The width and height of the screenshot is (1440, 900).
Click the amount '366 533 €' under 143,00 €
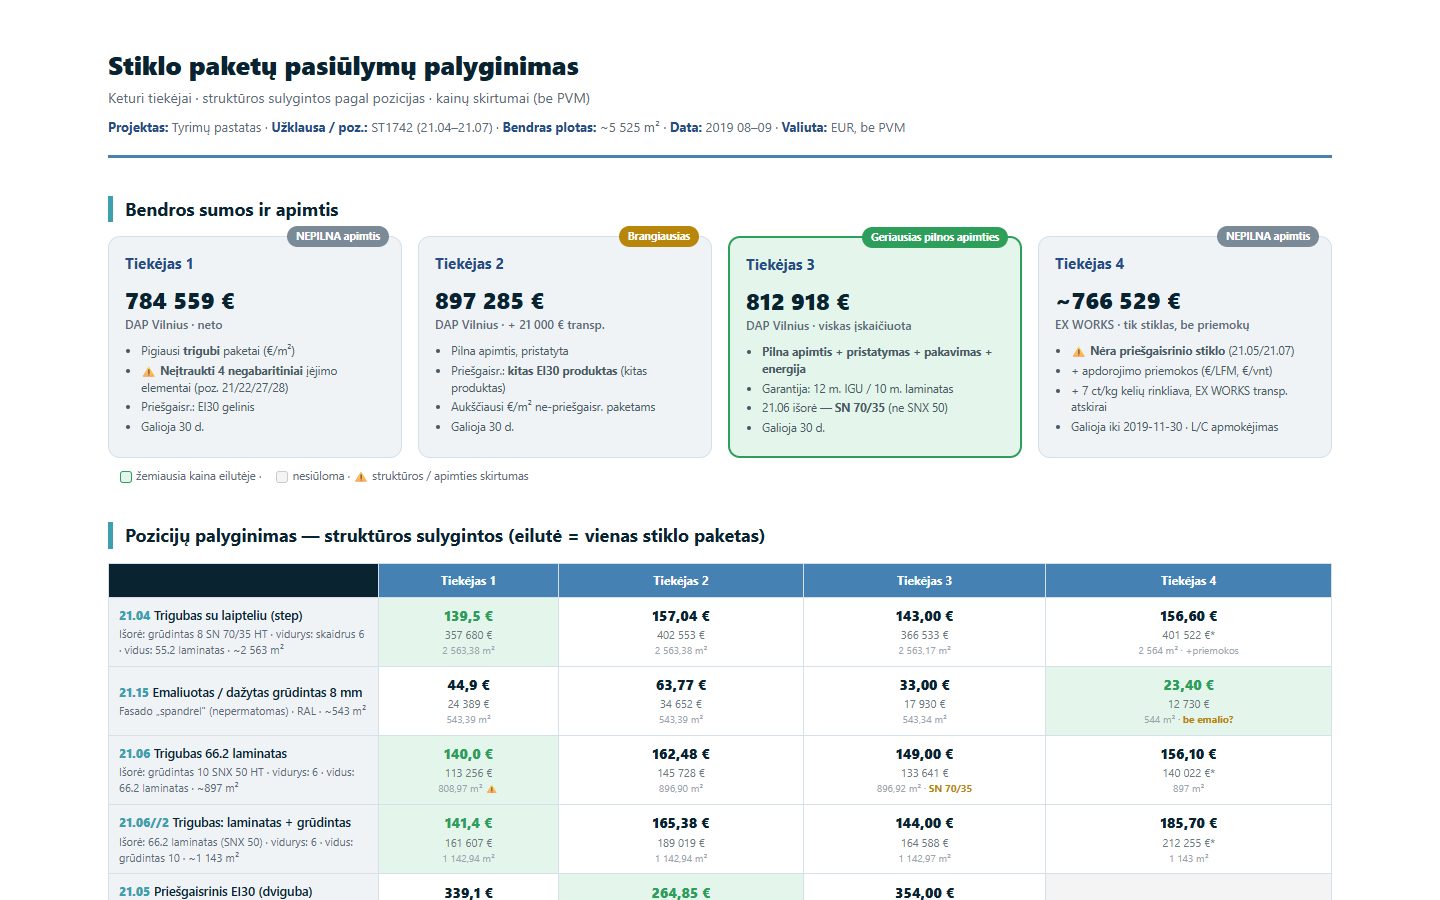coord(924,635)
